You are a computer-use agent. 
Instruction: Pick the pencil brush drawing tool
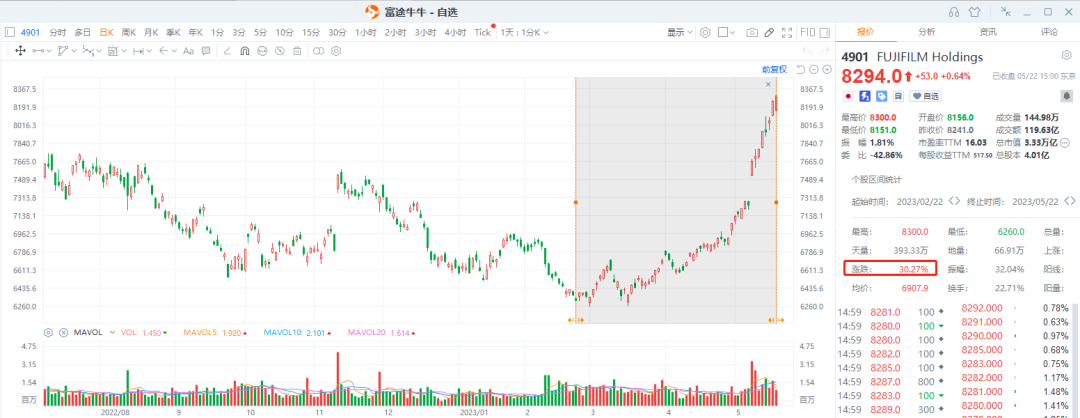point(227,50)
